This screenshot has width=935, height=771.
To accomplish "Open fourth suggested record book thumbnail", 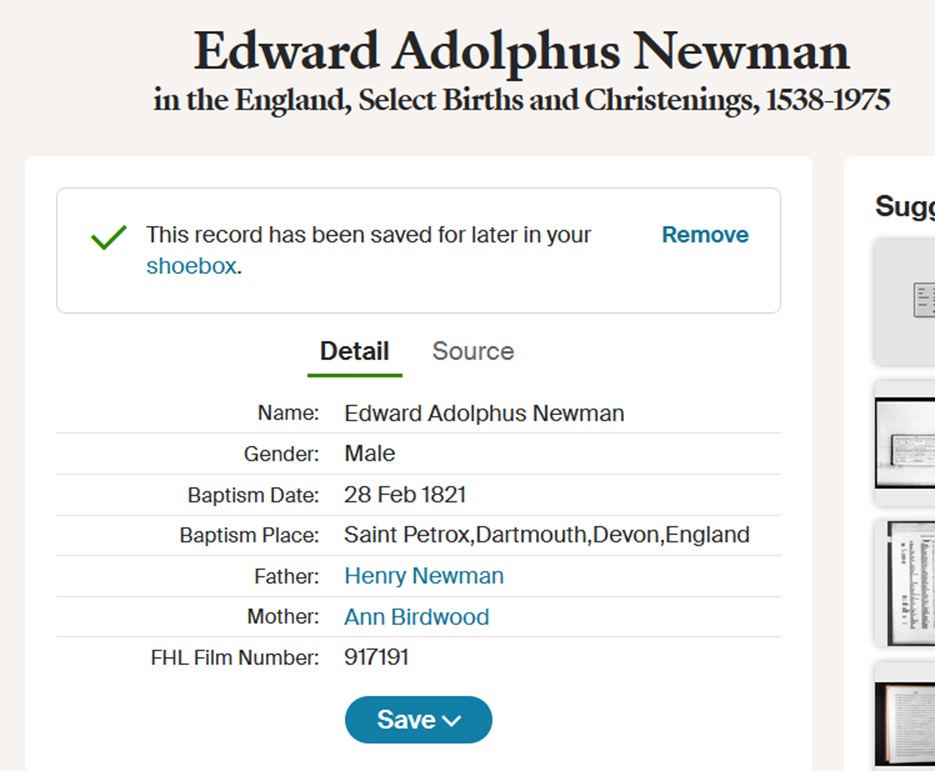I will [x=906, y=716].
